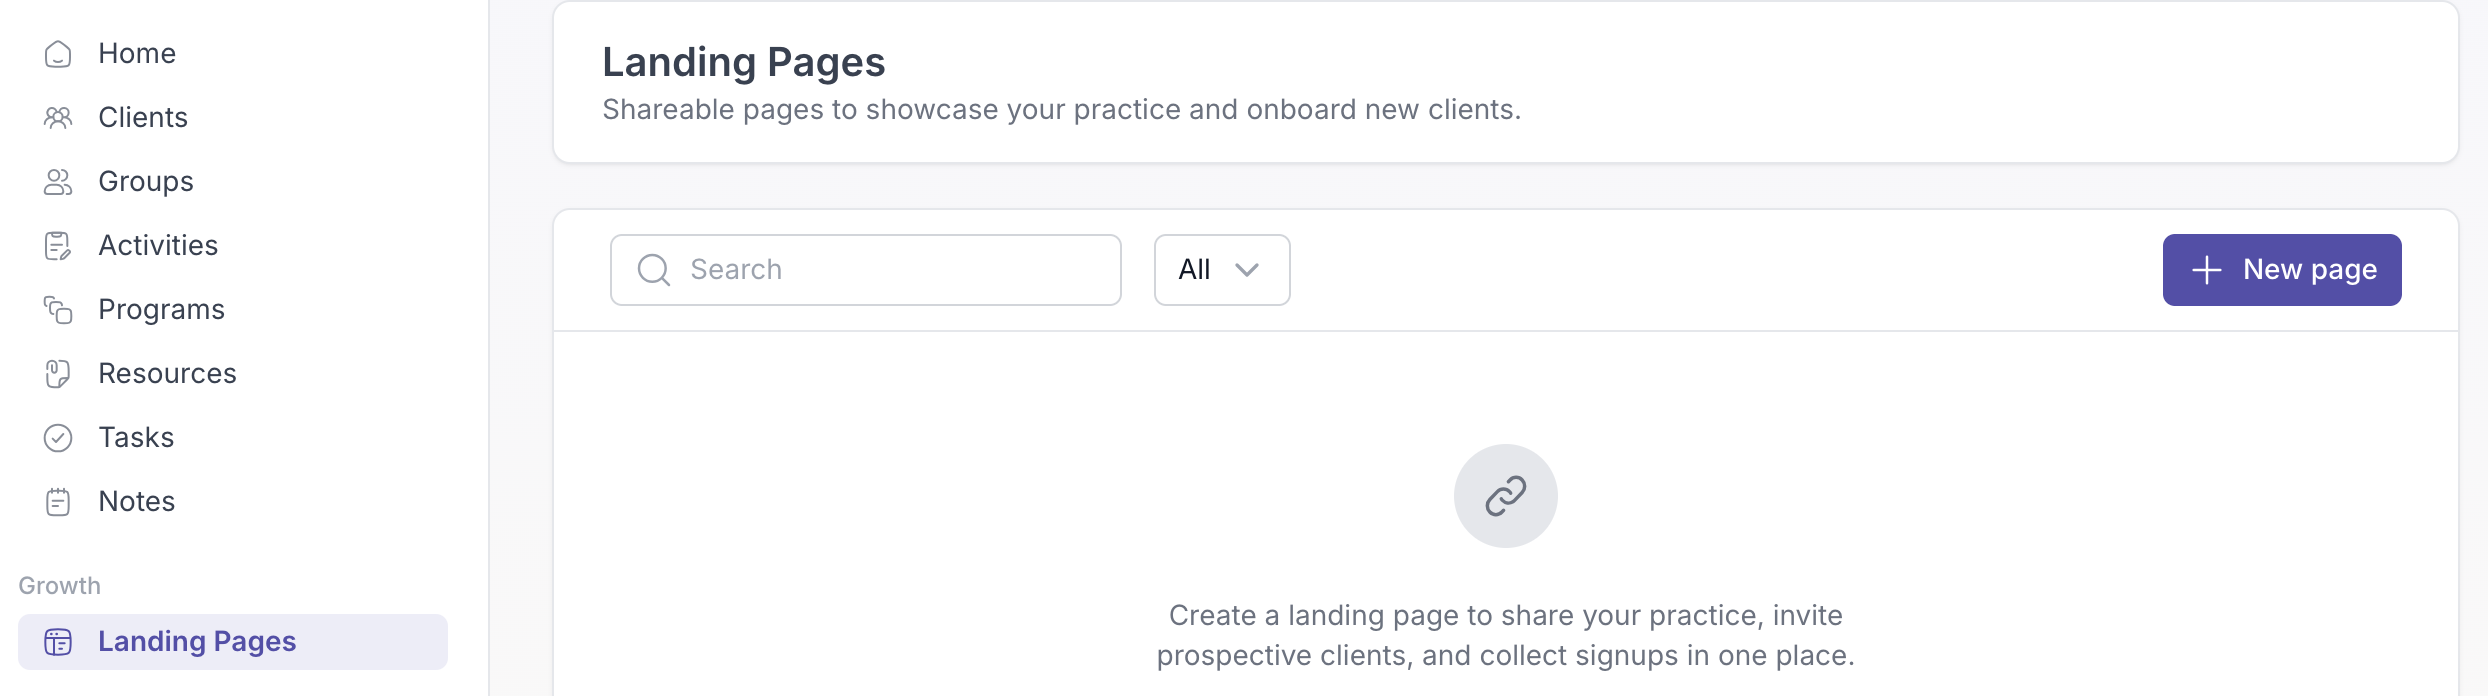Open the All filter dropdown
This screenshot has height=696, width=2488.
coord(1222,270)
